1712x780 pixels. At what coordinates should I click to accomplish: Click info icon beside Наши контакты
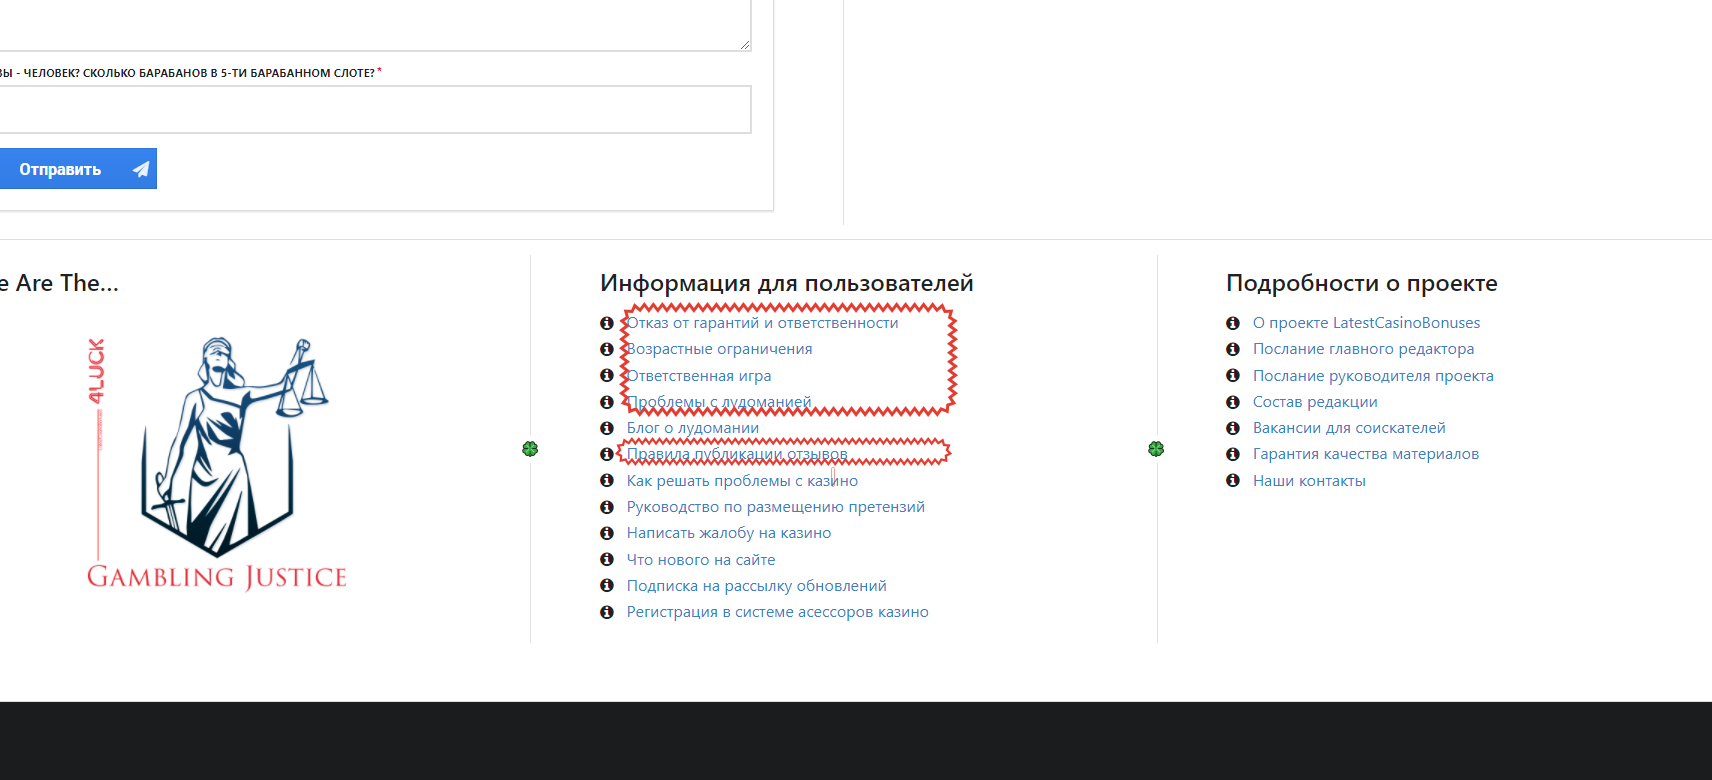coord(1232,481)
